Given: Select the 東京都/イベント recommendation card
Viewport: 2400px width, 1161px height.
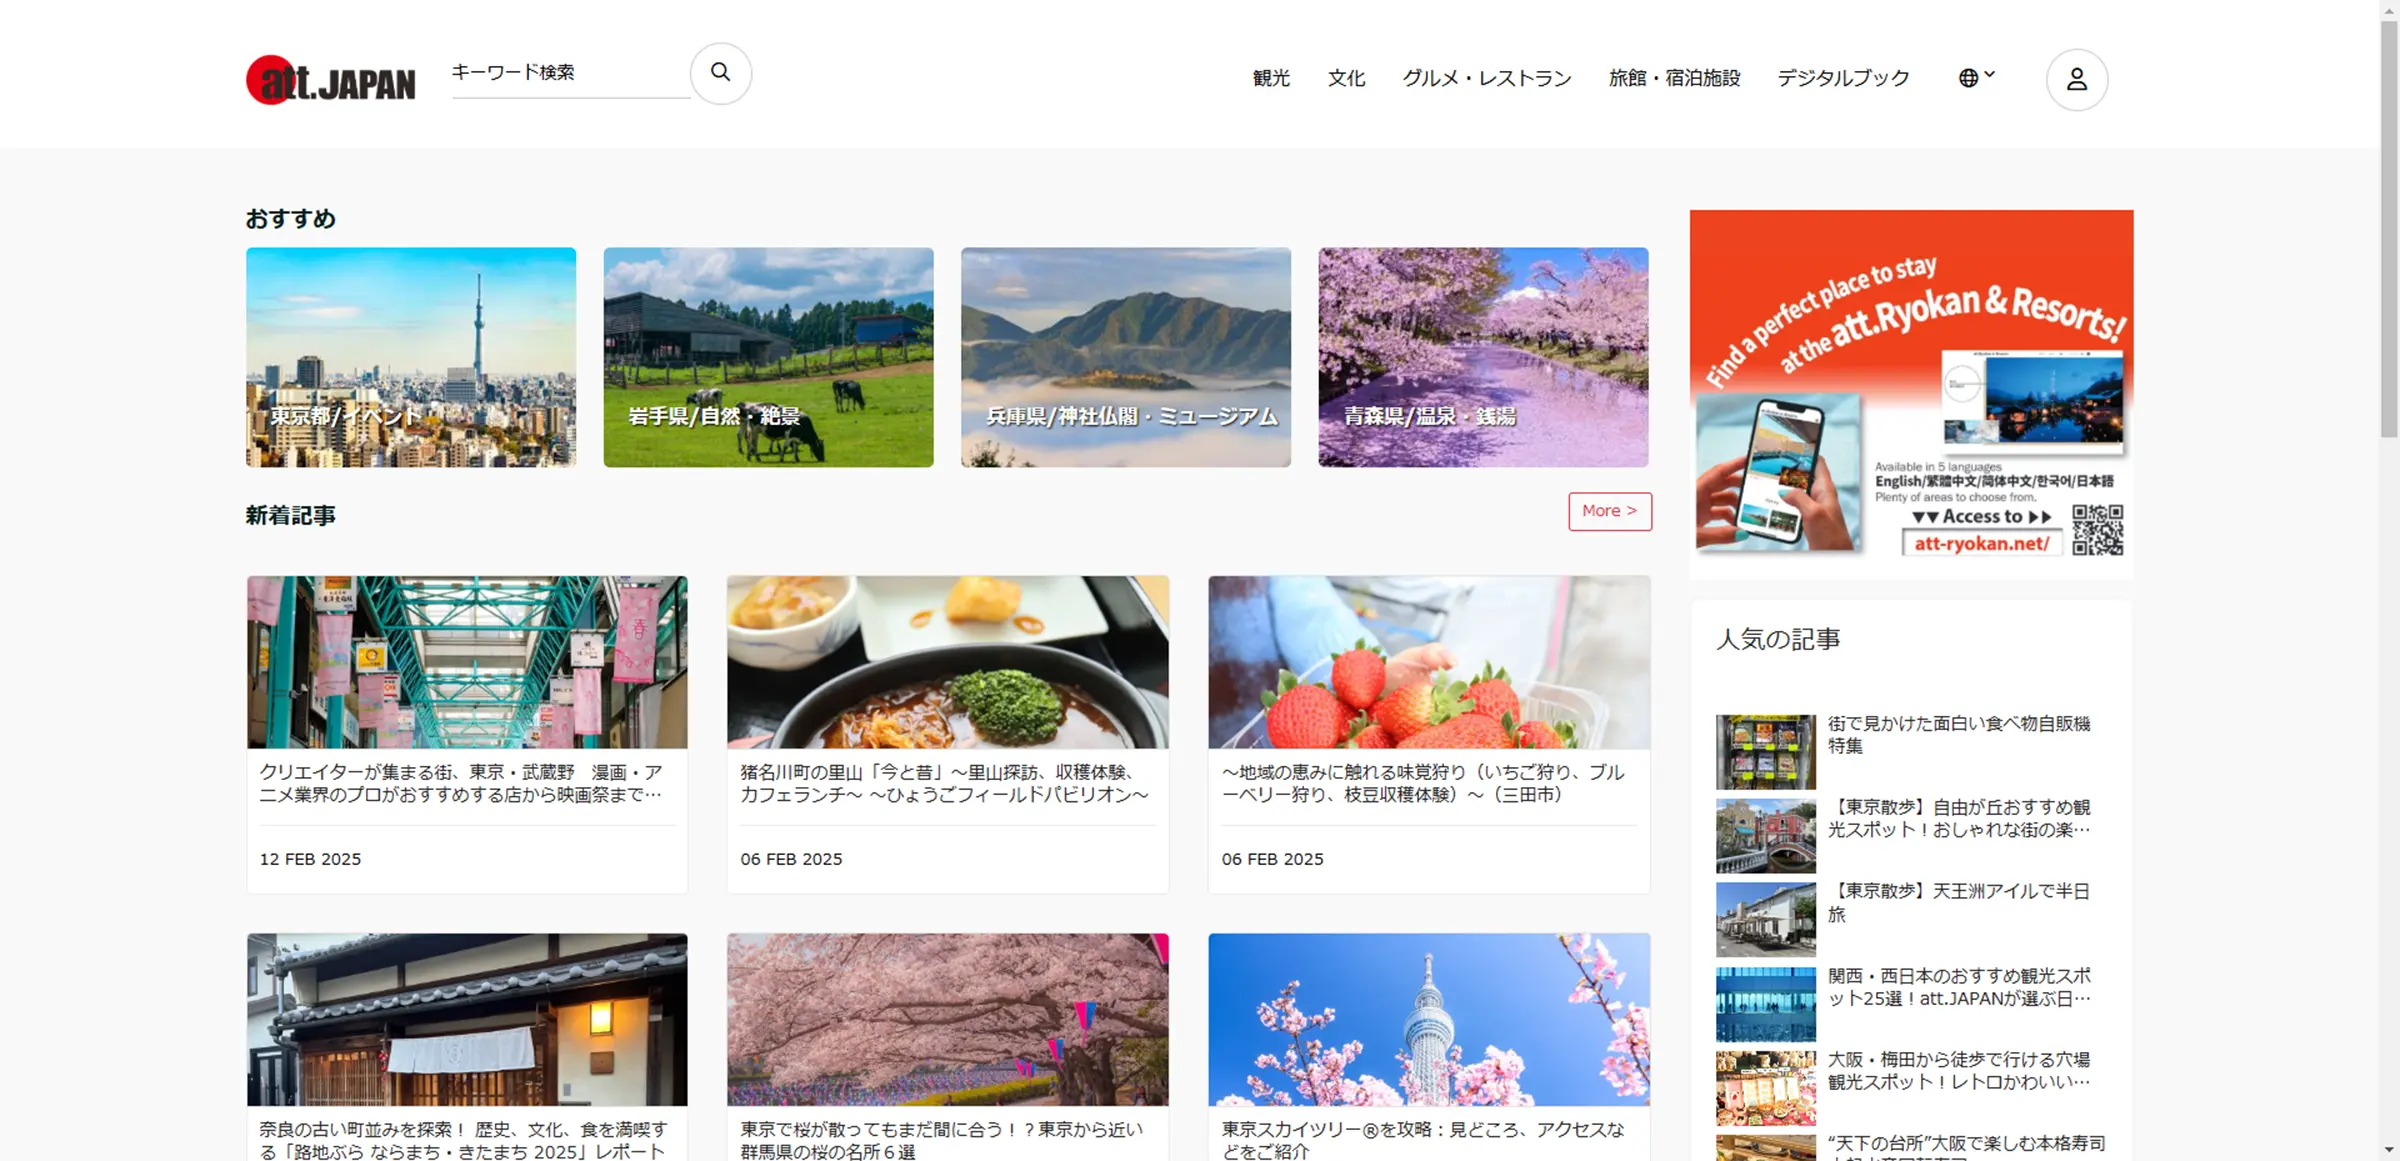Looking at the screenshot, I should click(x=410, y=358).
